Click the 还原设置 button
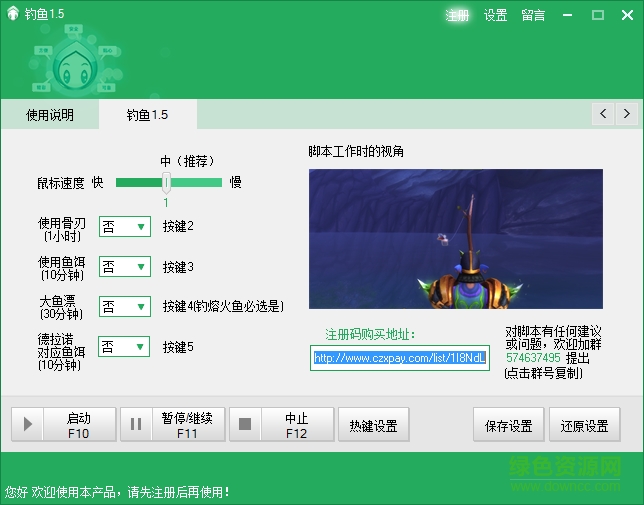Viewport: 644px width, 505px height. 584,425
